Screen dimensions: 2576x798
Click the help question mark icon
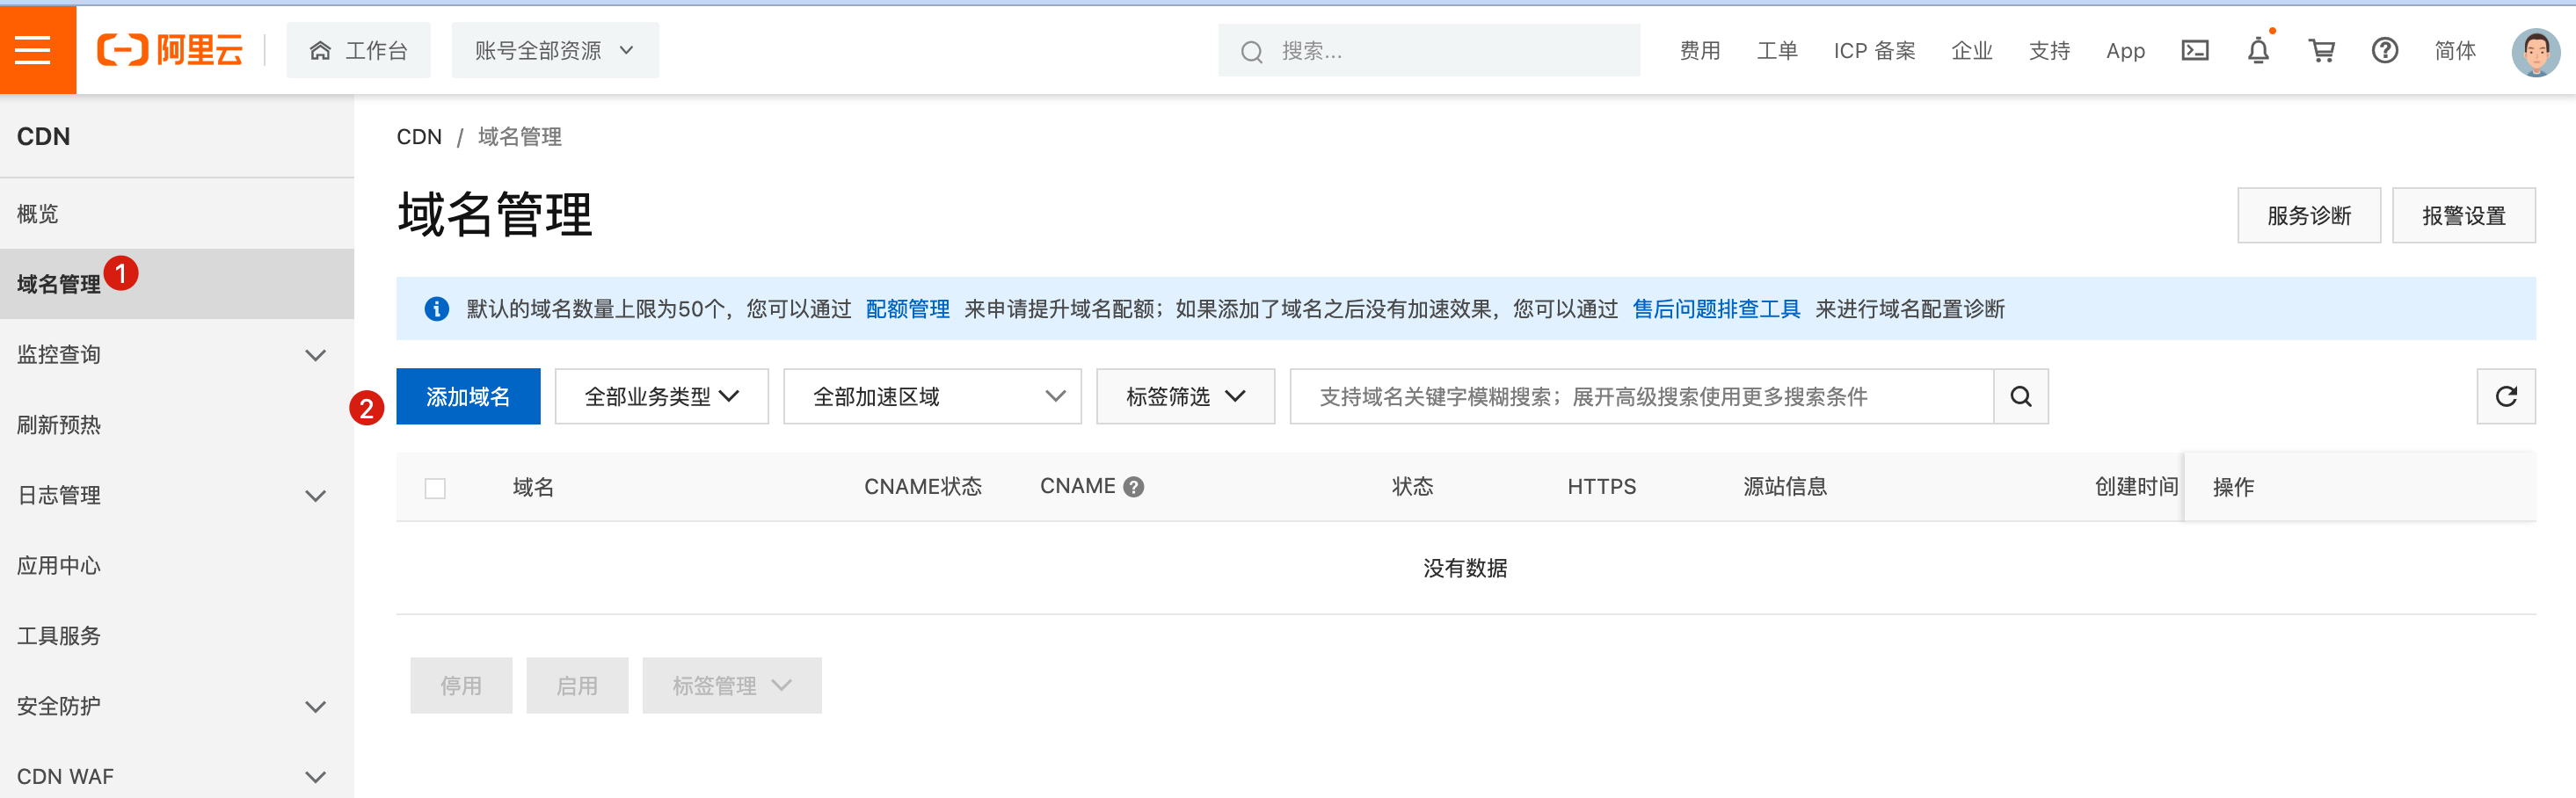coord(2384,50)
